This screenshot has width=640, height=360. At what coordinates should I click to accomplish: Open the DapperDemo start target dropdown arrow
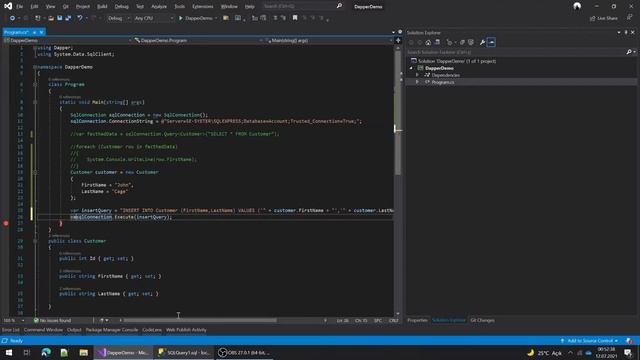tap(216, 18)
